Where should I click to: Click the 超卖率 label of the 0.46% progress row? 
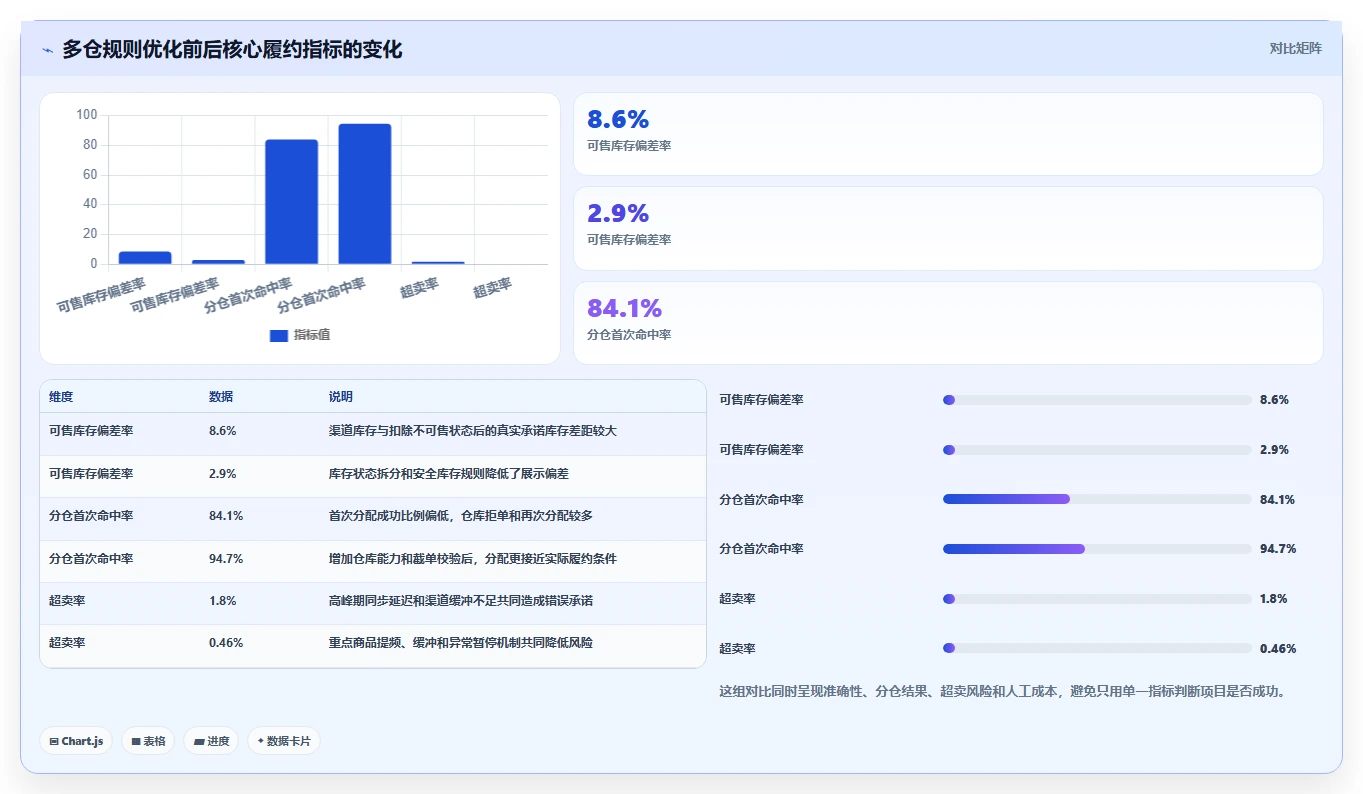coord(738,649)
